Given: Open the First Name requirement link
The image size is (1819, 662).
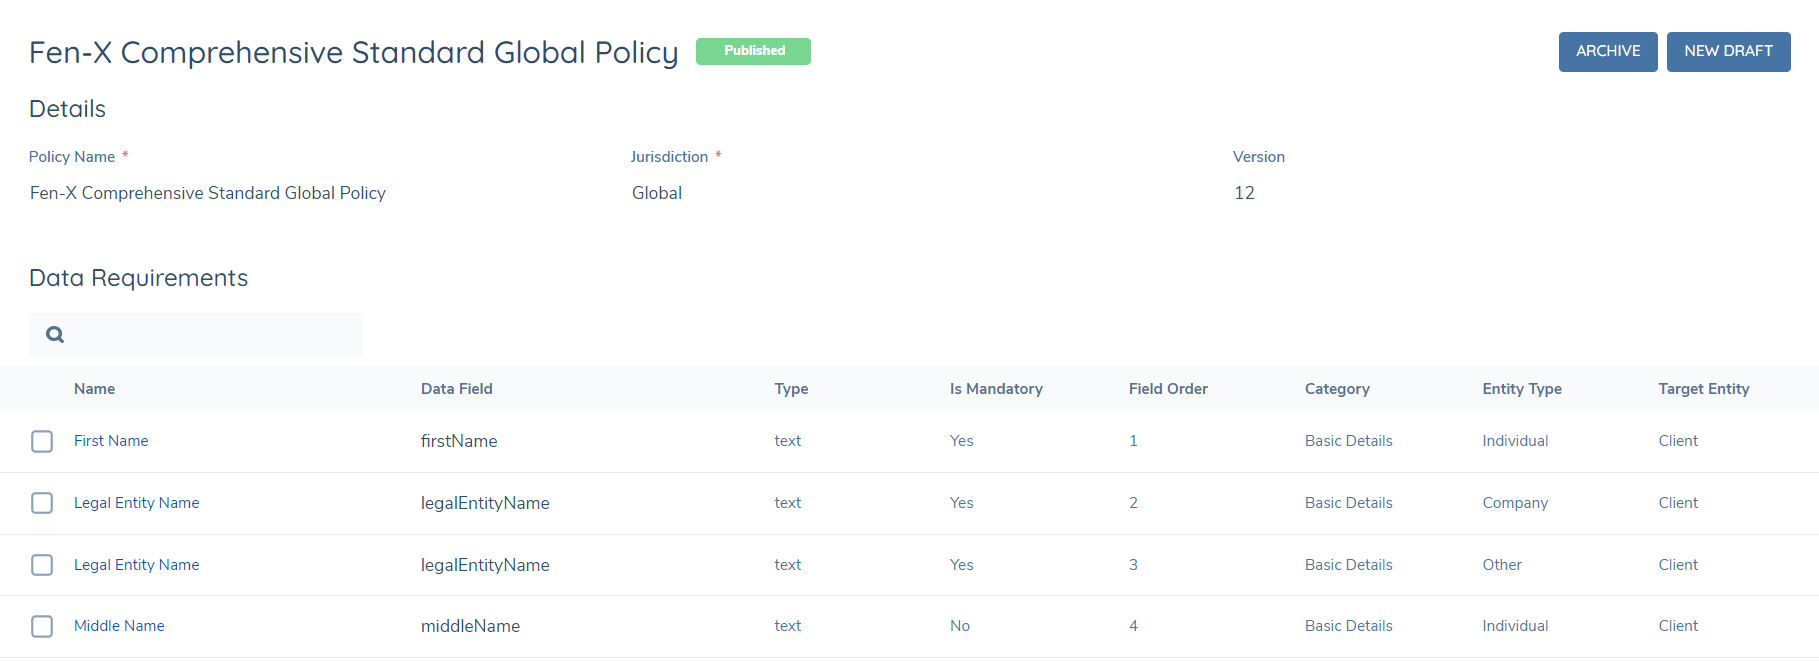Looking at the screenshot, I should [x=111, y=441].
